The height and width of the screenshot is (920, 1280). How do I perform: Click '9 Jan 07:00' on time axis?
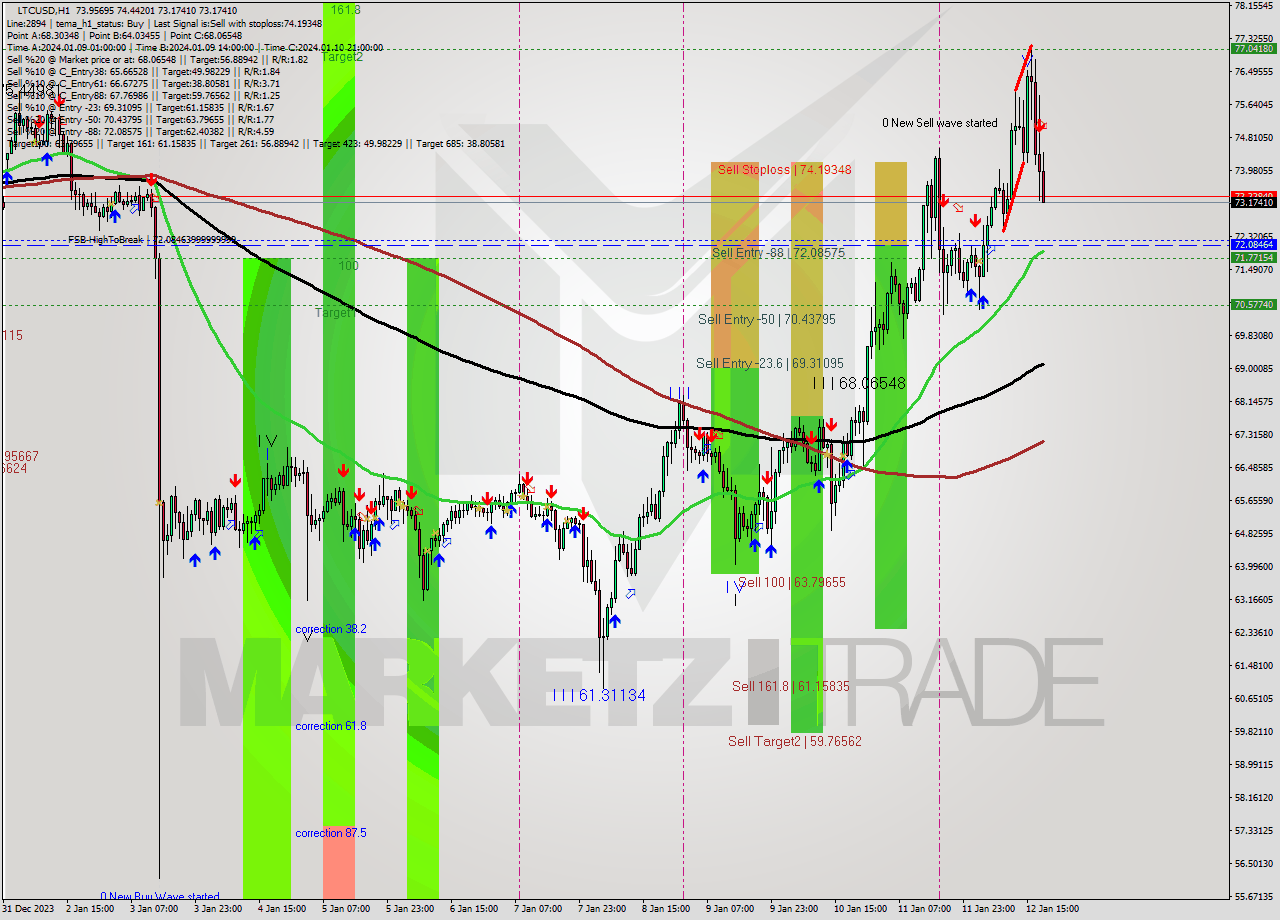(x=729, y=909)
